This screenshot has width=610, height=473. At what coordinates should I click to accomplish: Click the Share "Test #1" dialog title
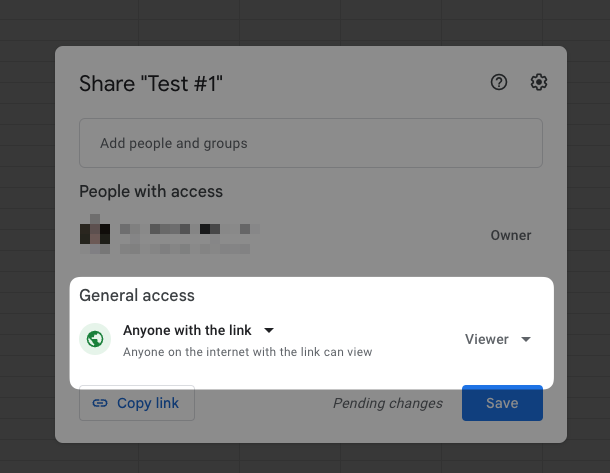151,84
